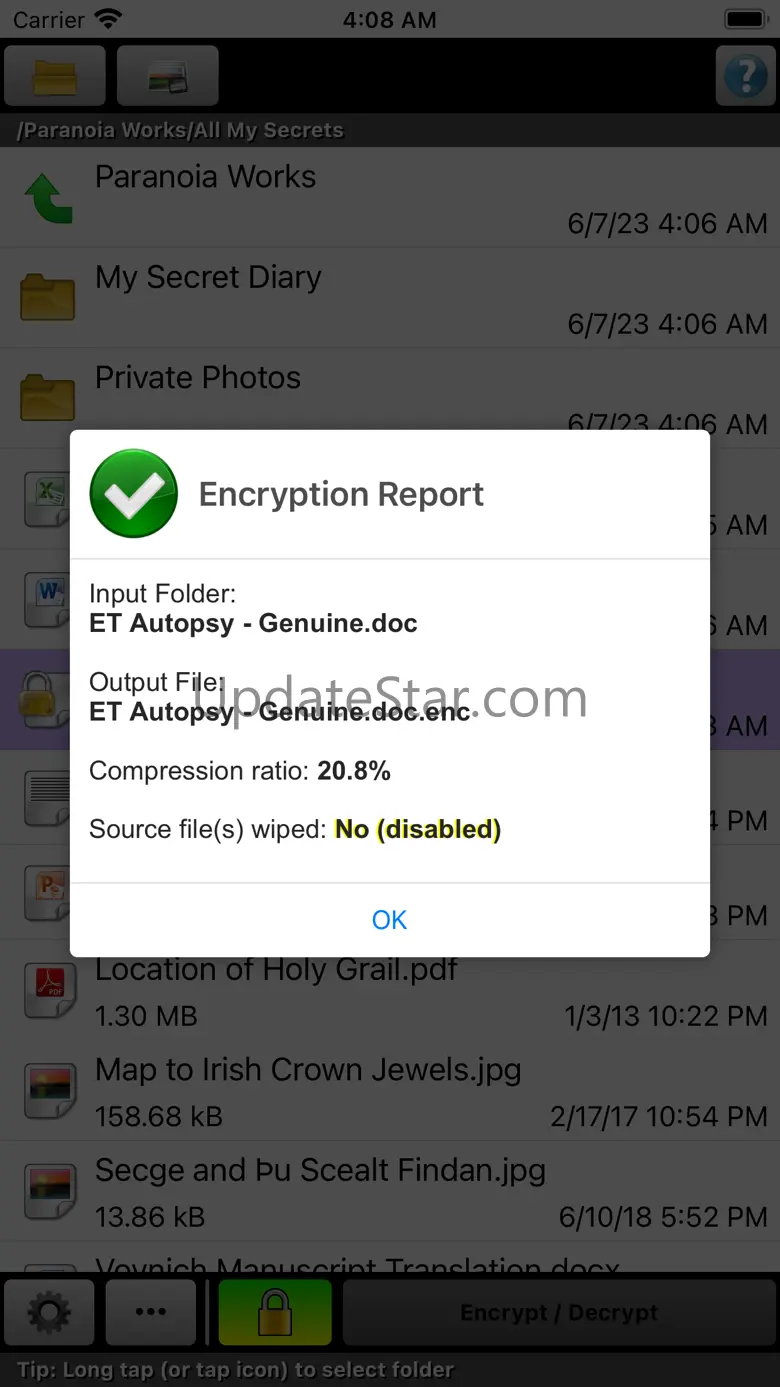This screenshot has width=780, height=1387.
Task: Open help with the question mark icon
Action: (x=745, y=76)
